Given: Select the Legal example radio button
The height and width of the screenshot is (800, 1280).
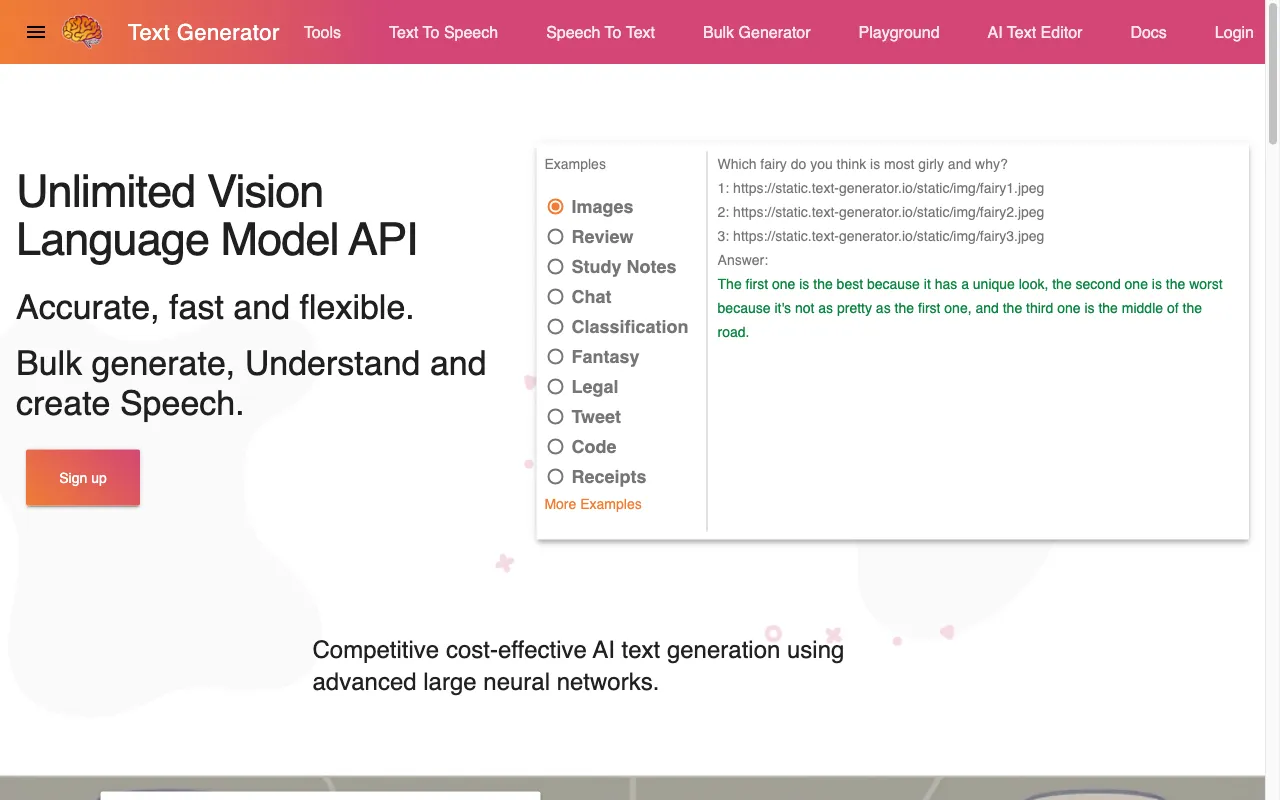Looking at the screenshot, I should click(556, 387).
